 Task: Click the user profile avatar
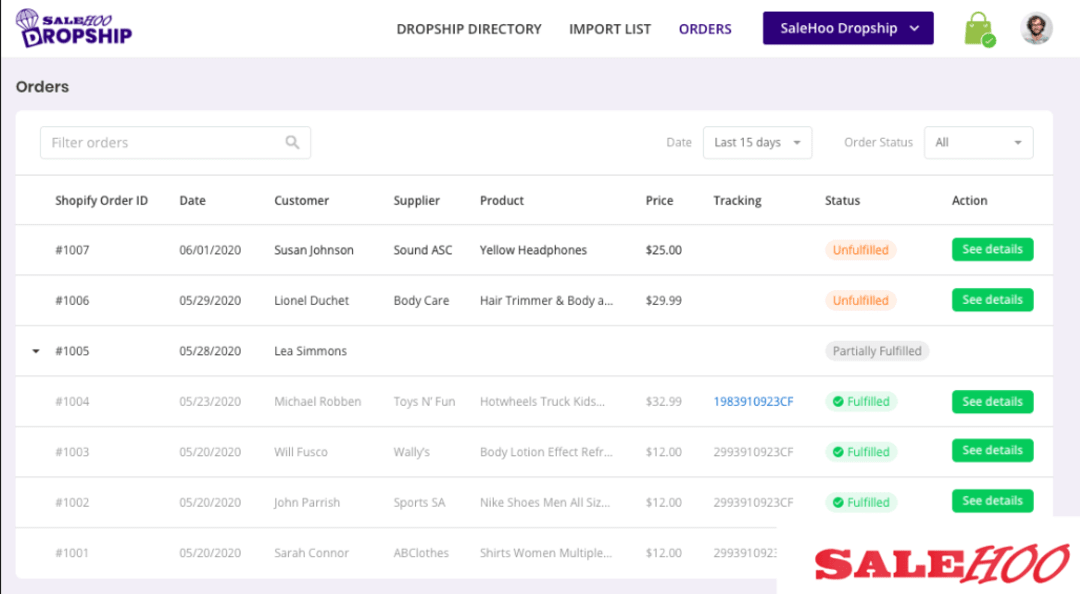click(1037, 28)
